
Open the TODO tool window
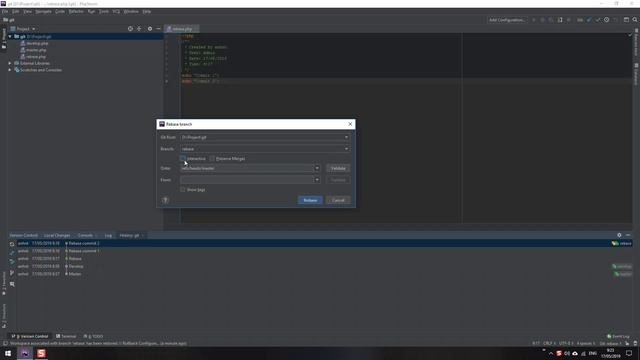point(93,336)
